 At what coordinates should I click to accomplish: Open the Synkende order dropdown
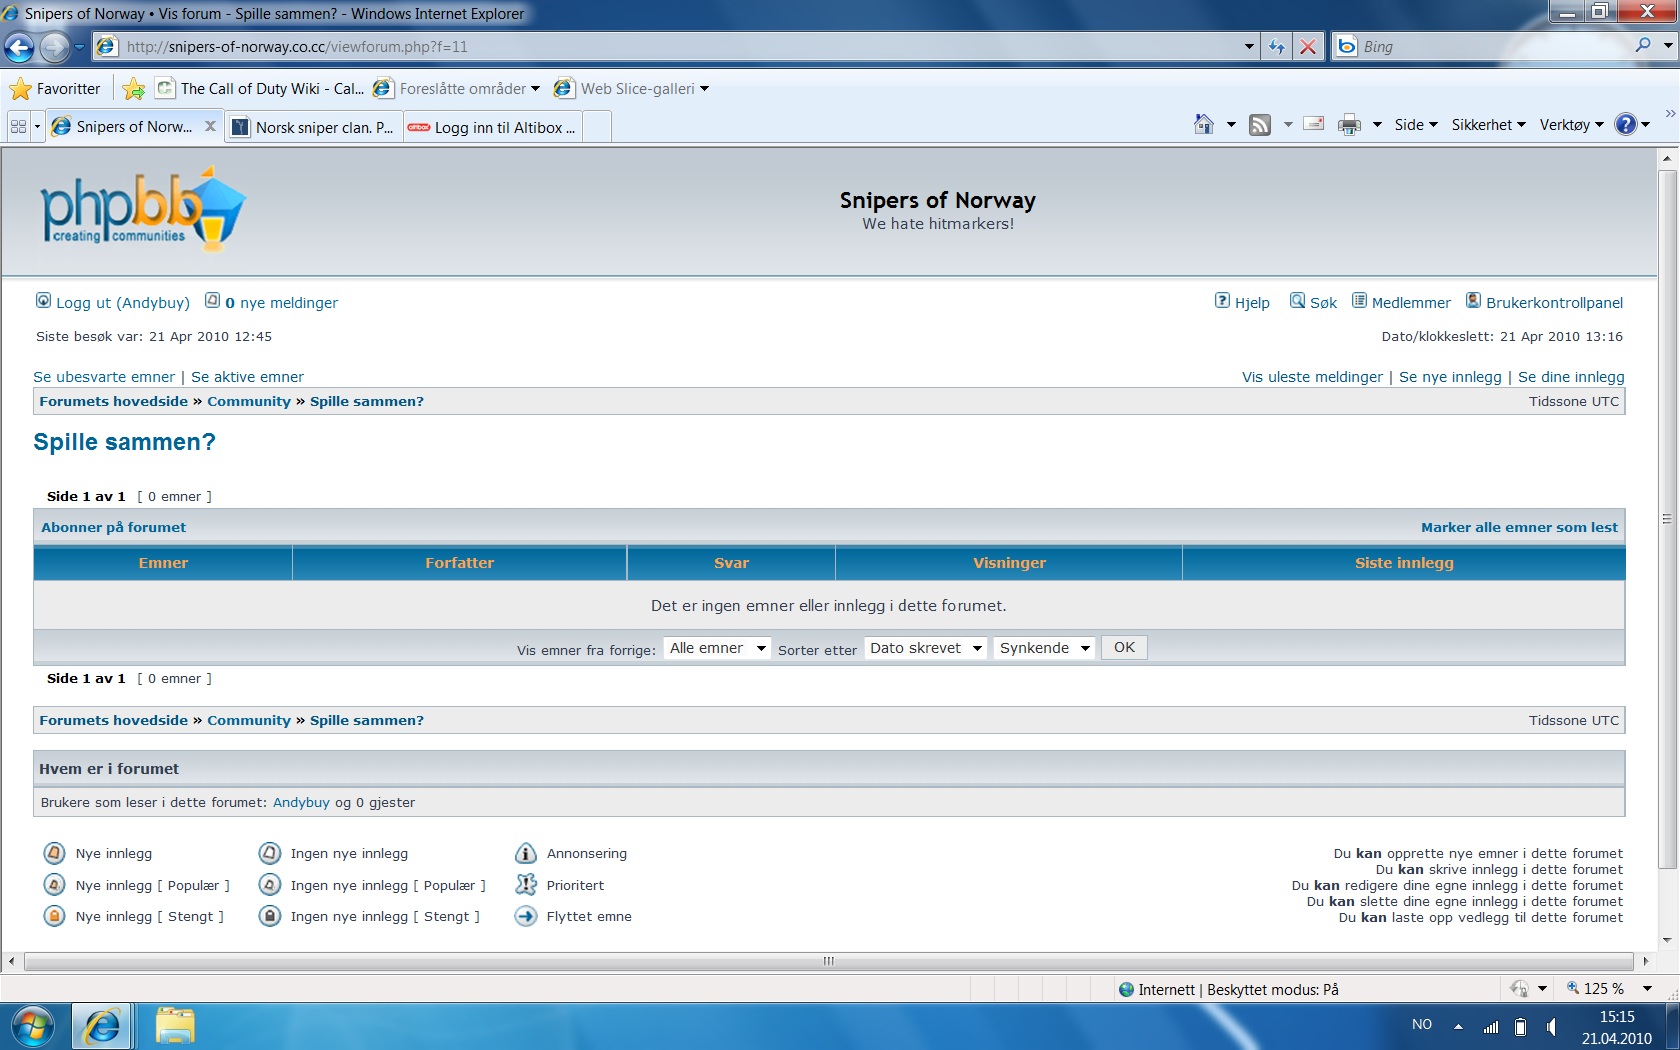click(x=1044, y=648)
